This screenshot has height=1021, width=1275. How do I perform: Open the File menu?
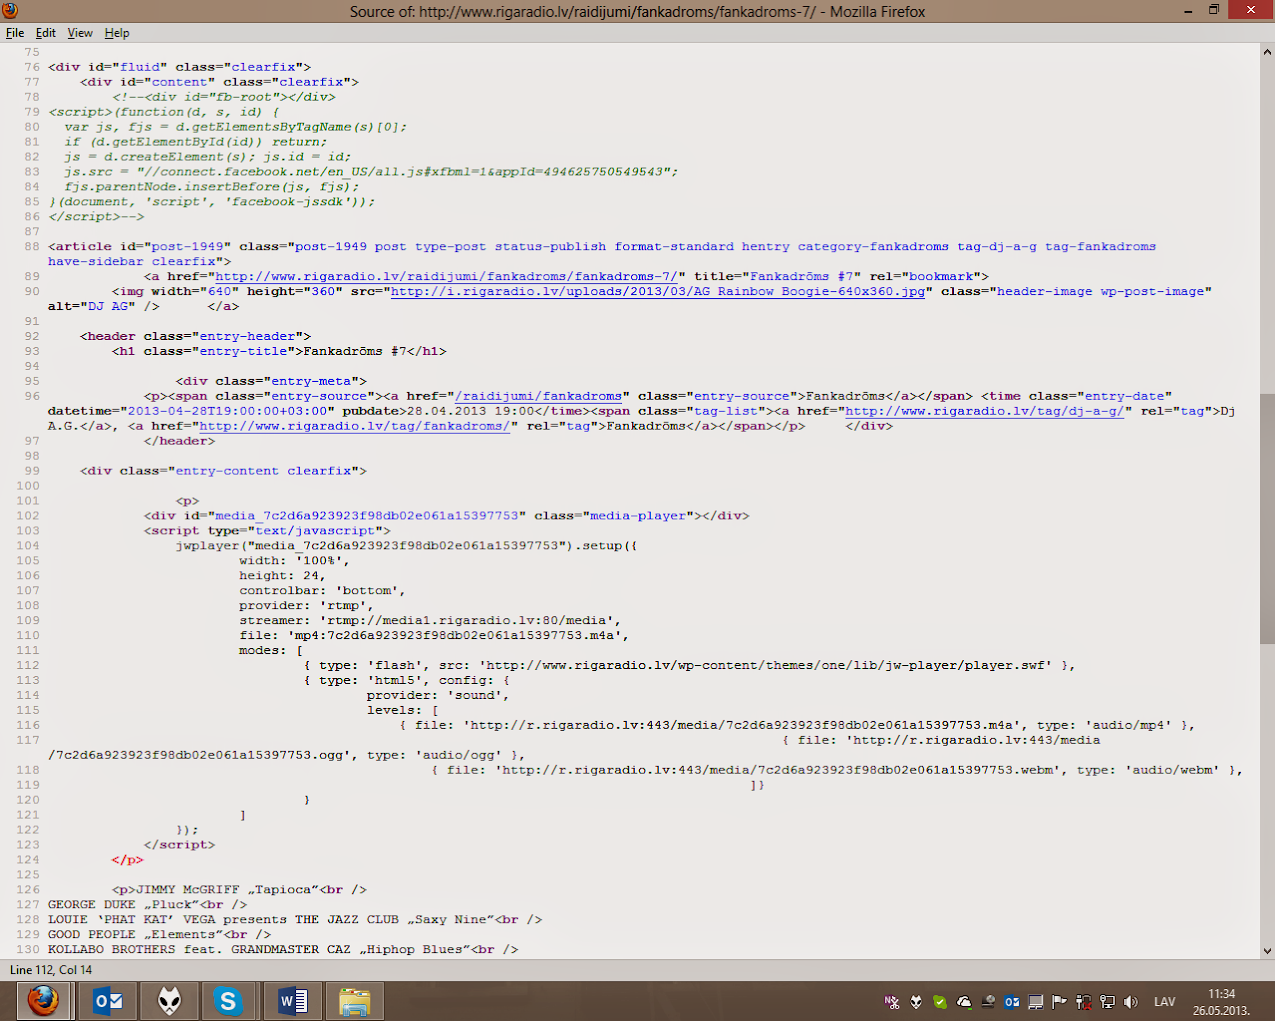[15, 33]
